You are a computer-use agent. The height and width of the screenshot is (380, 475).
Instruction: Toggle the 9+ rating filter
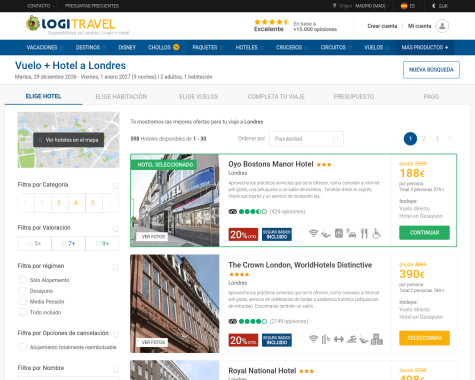pyautogui.click(x=102, y=243)
